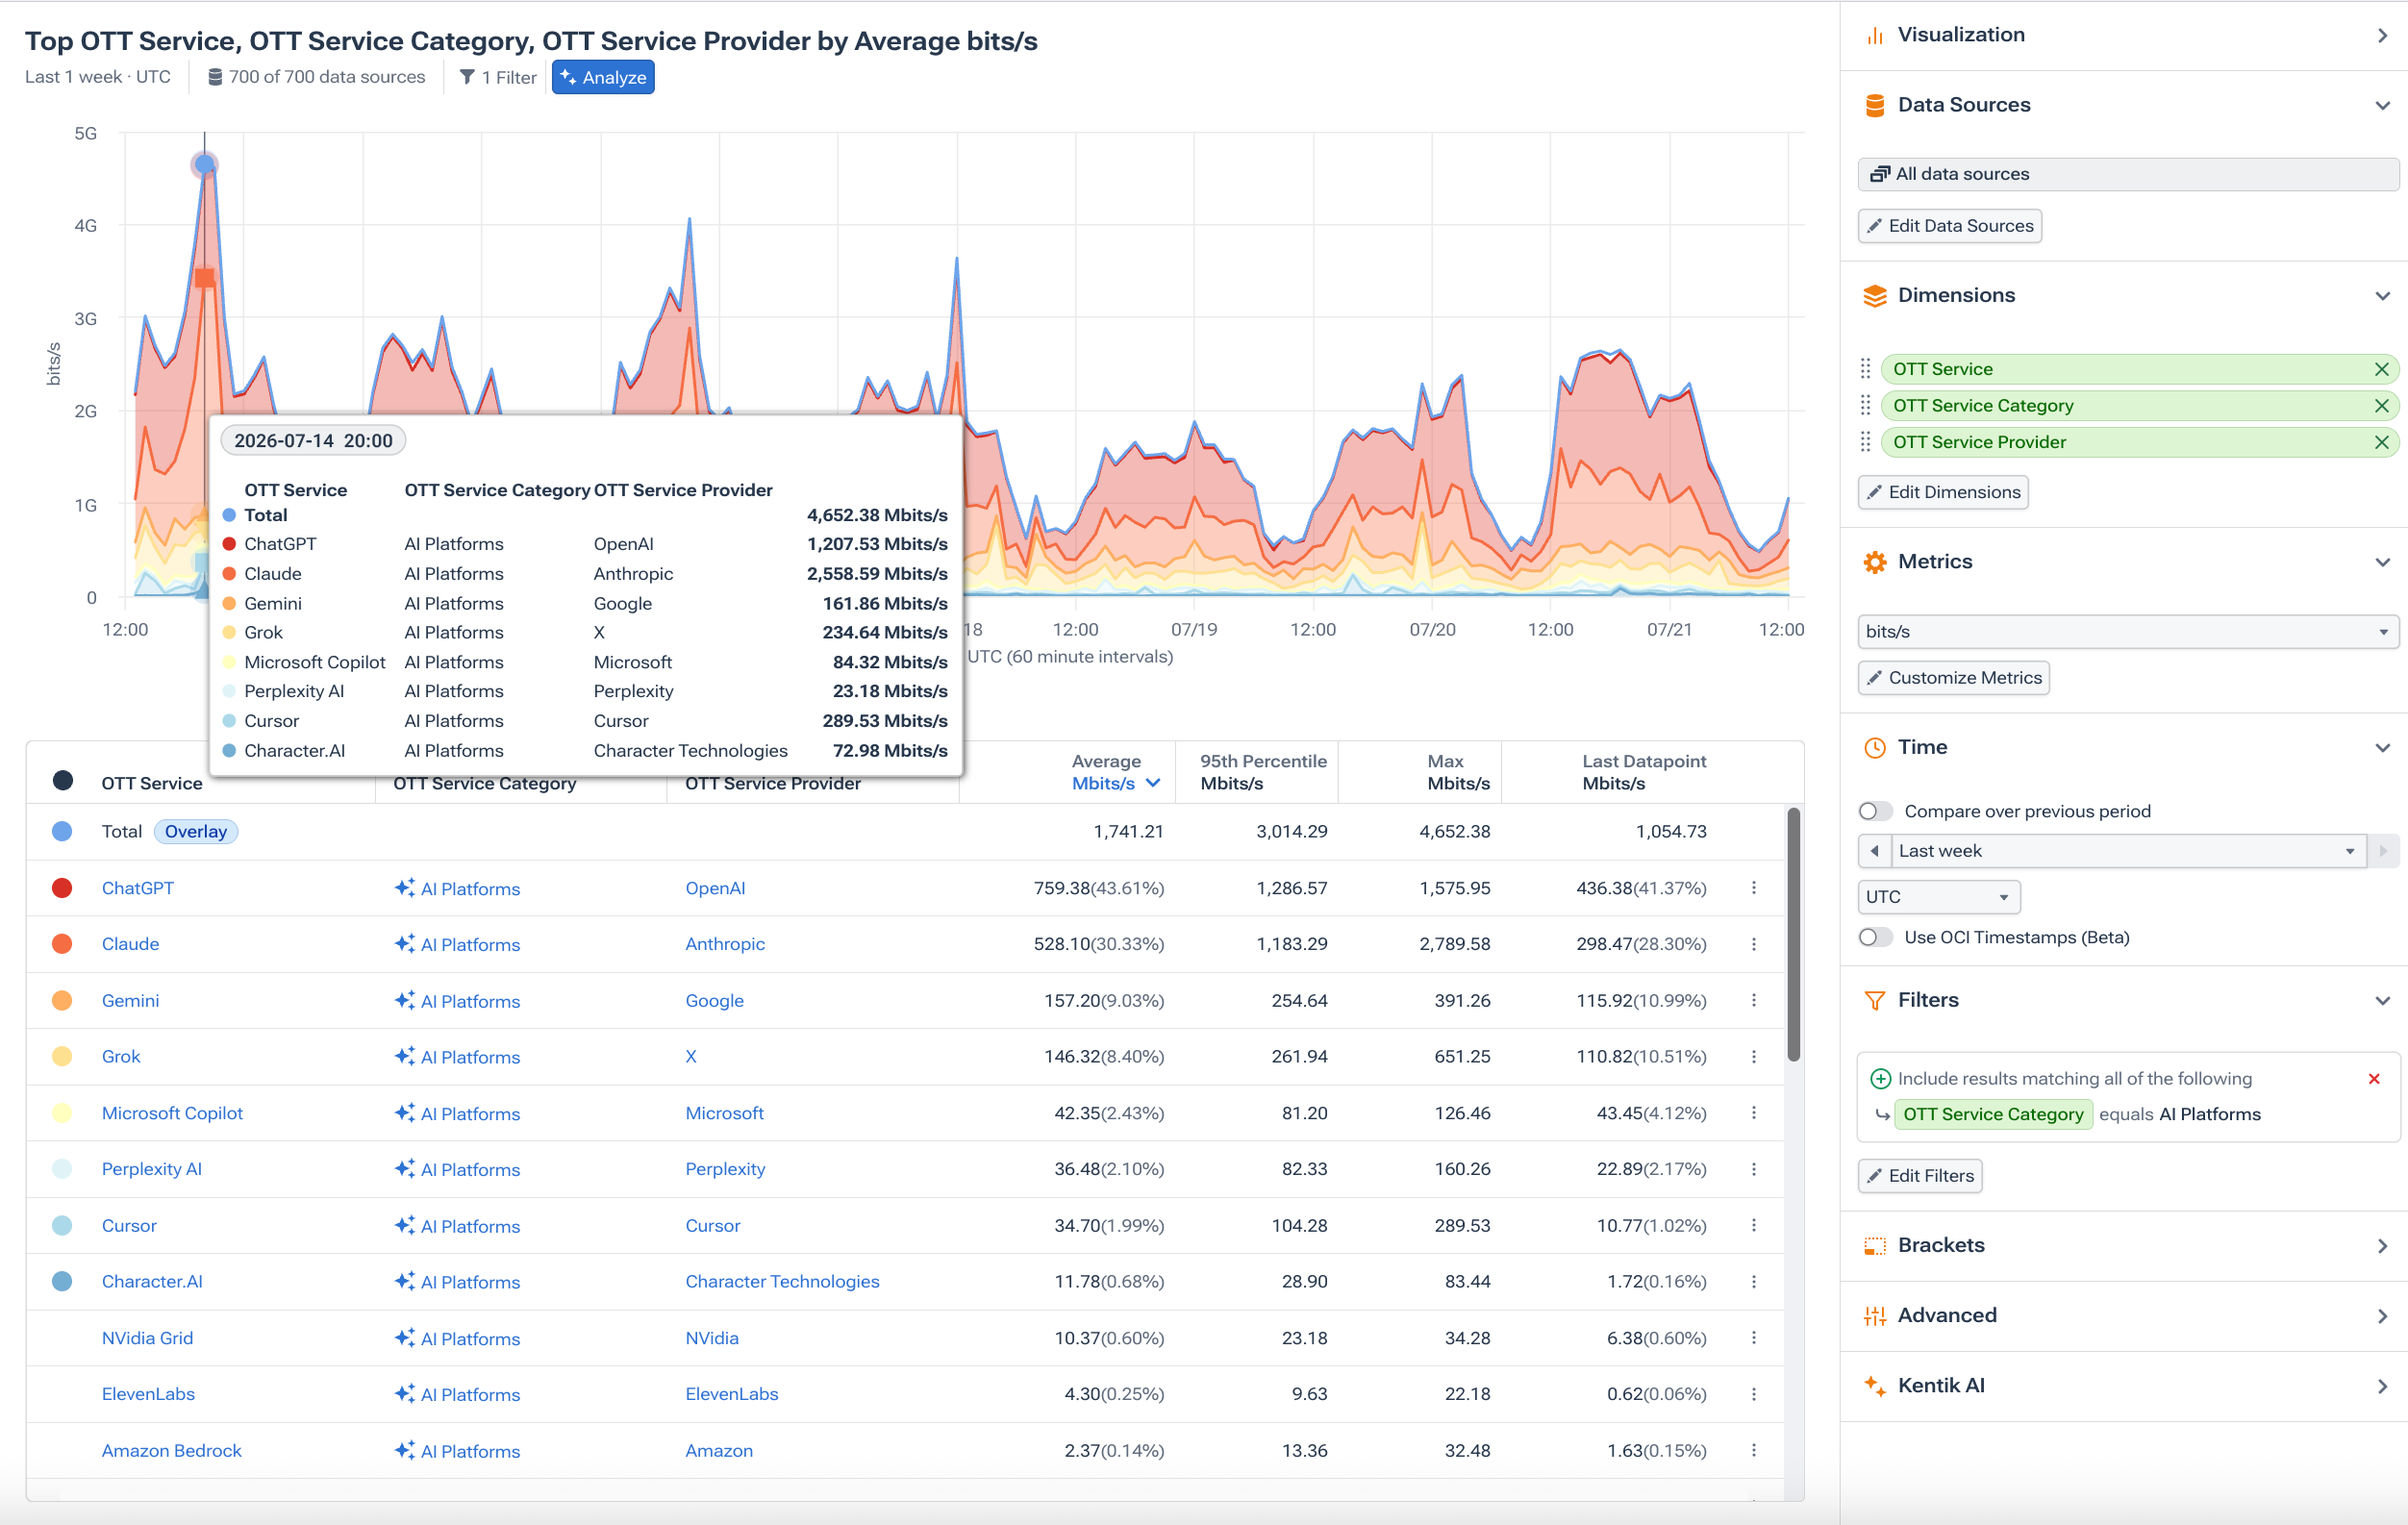Go to the previous time period arrow
This screenshot has height=1525, width=2408.
[1874, 851]
